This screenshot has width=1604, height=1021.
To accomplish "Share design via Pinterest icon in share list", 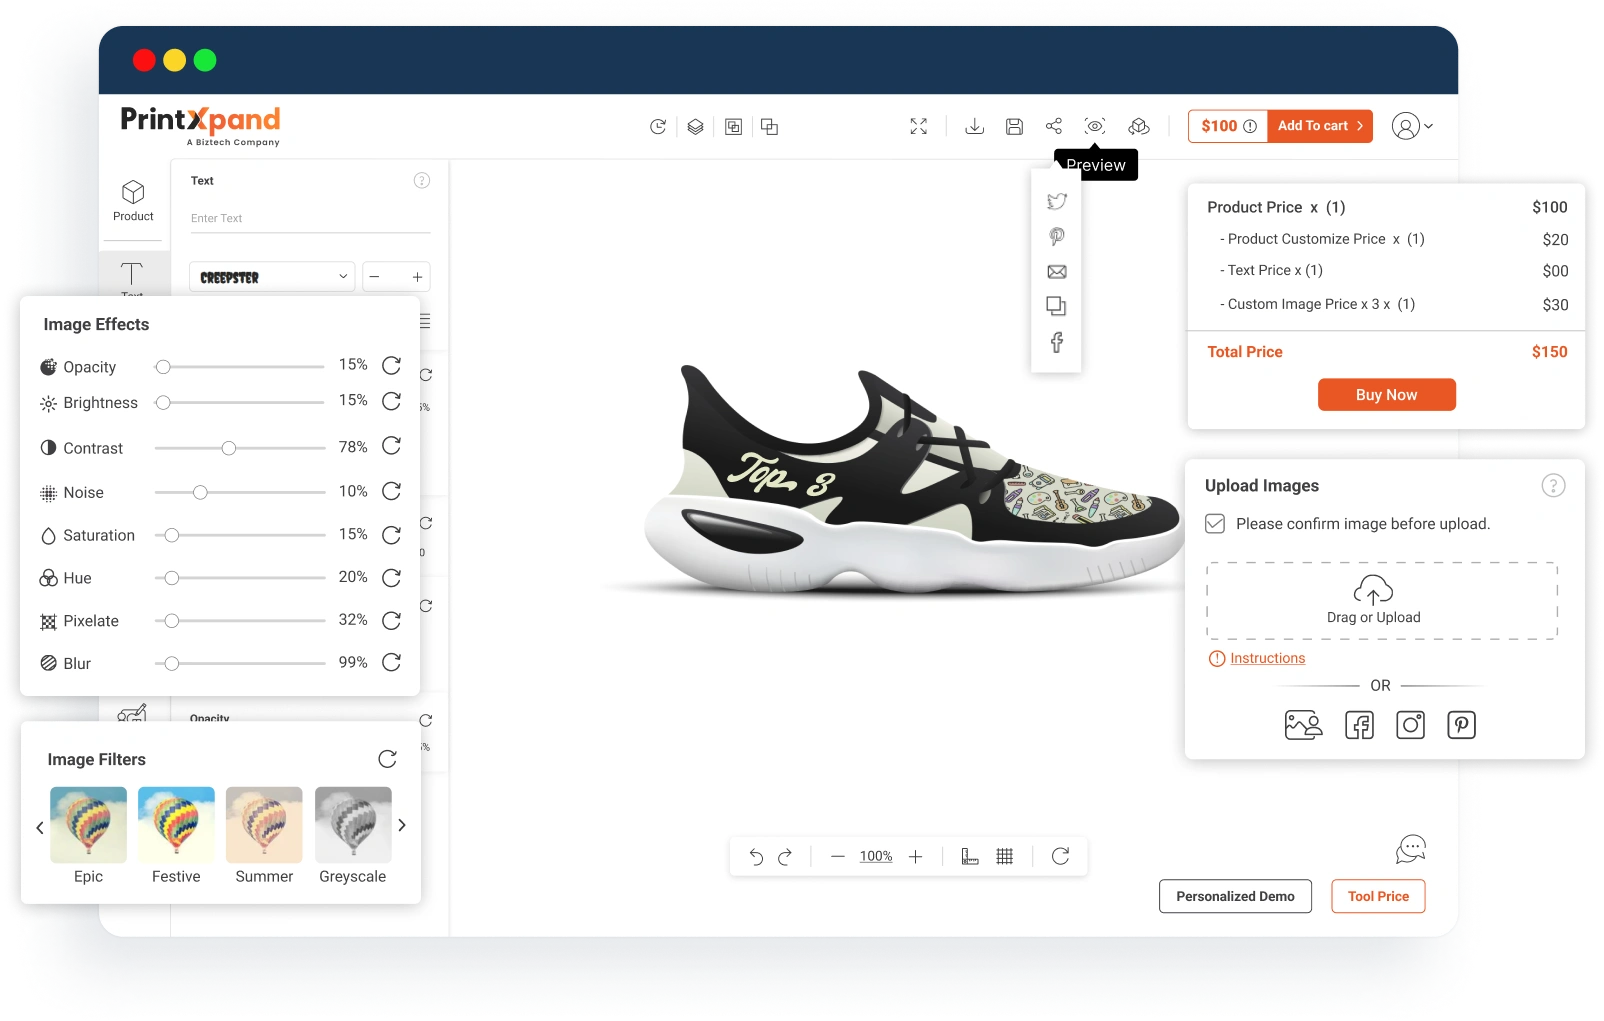I will click(x=1056, y=237).
